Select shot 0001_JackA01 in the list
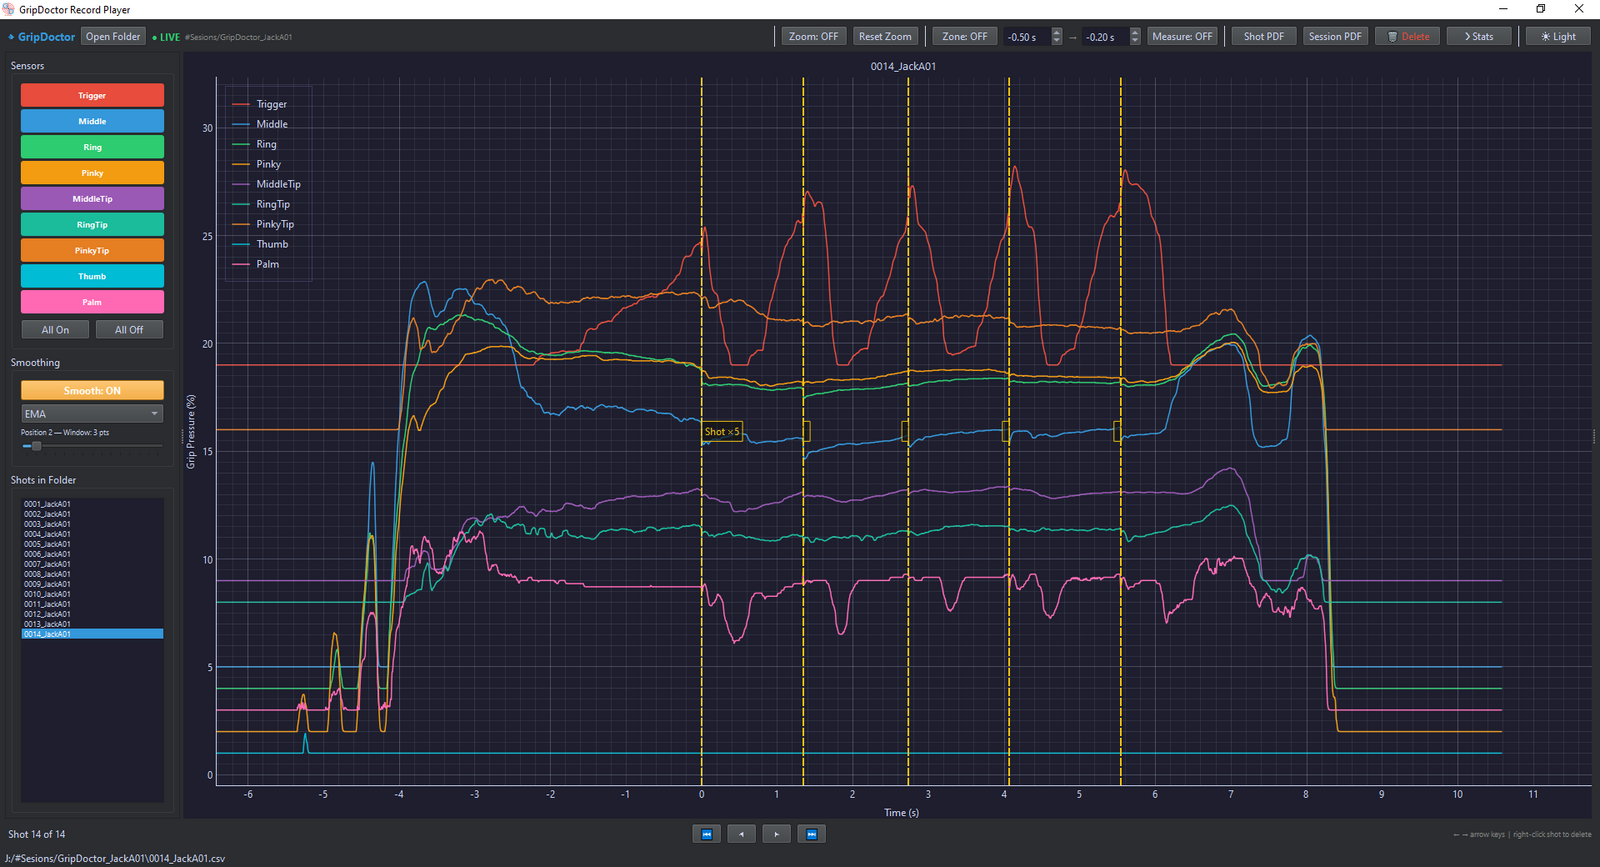Viewport: 1600px width, 867px height. 92,504
